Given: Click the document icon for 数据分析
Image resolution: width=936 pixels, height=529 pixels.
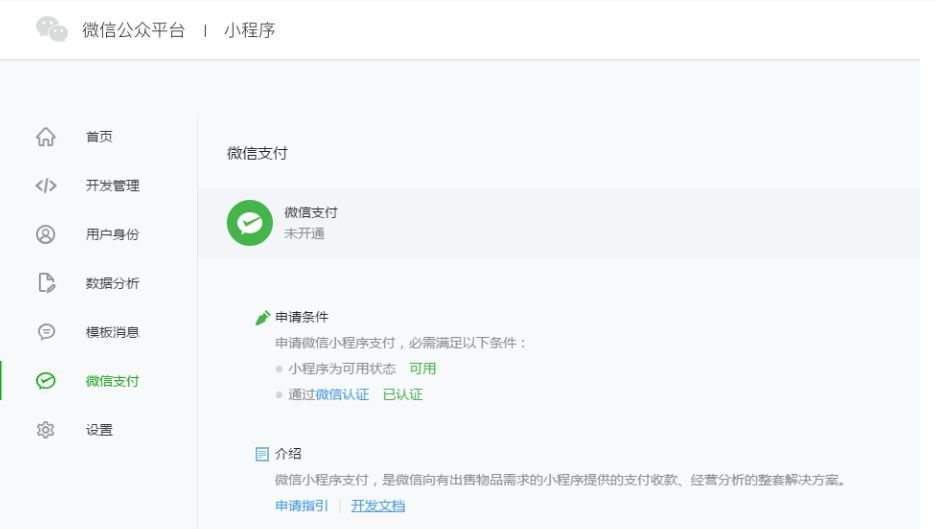Looking at the screenshot, I should coord(46,283).
